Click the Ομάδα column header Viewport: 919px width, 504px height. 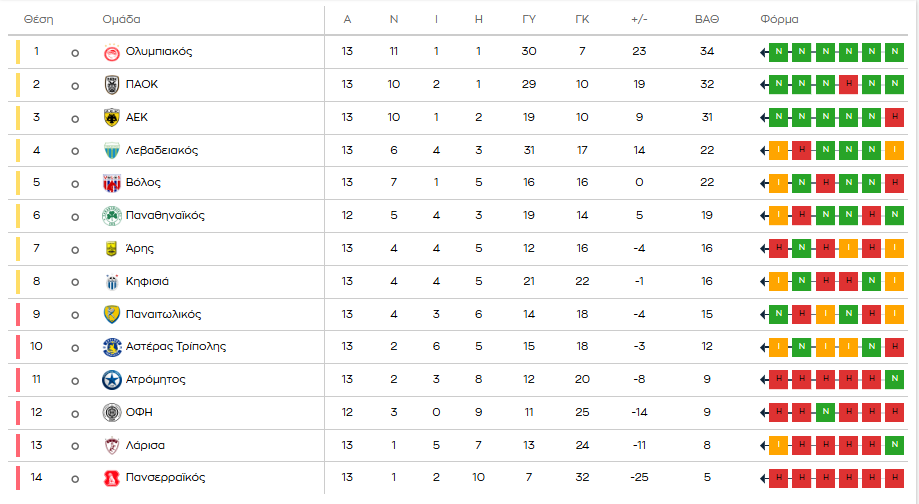(x=121, y=20)
